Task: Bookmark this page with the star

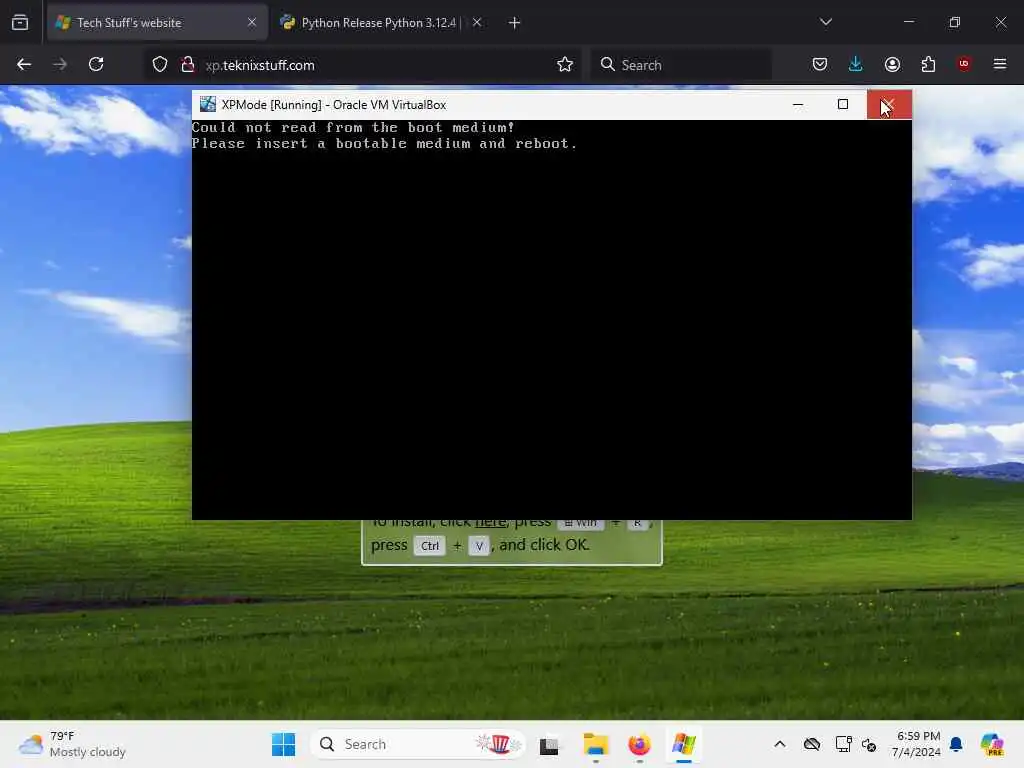Action: tap(565, 64)
